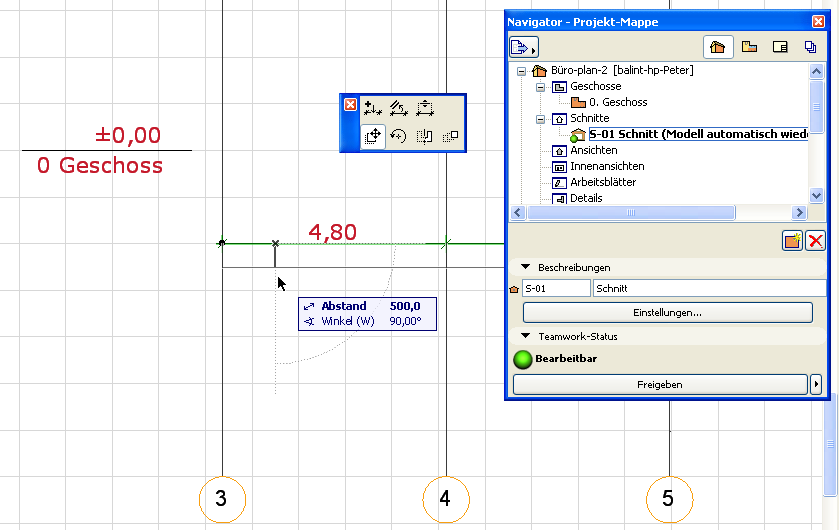Pick the offset edge pet-palette icon
The height and width of the screenshot is (530, 839).
[x=425, y=109]
